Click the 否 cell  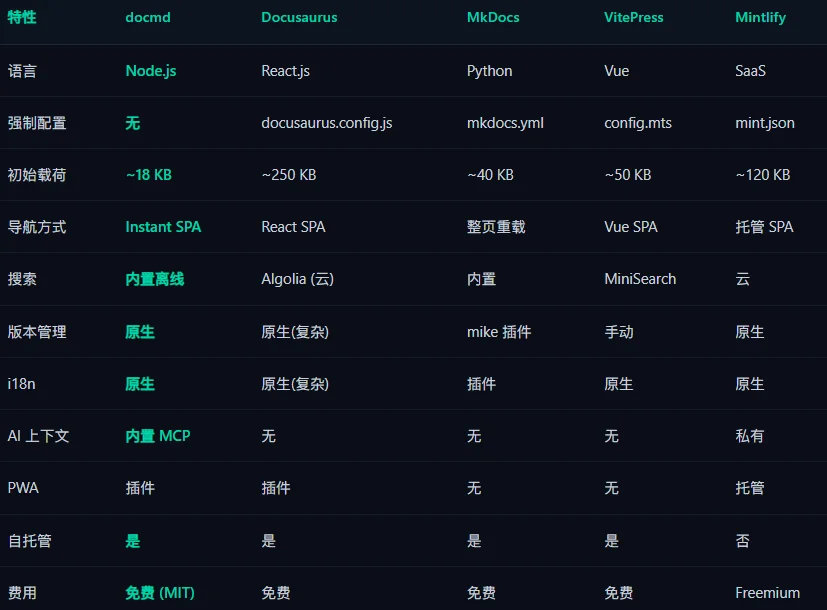[x=743, y=540]
